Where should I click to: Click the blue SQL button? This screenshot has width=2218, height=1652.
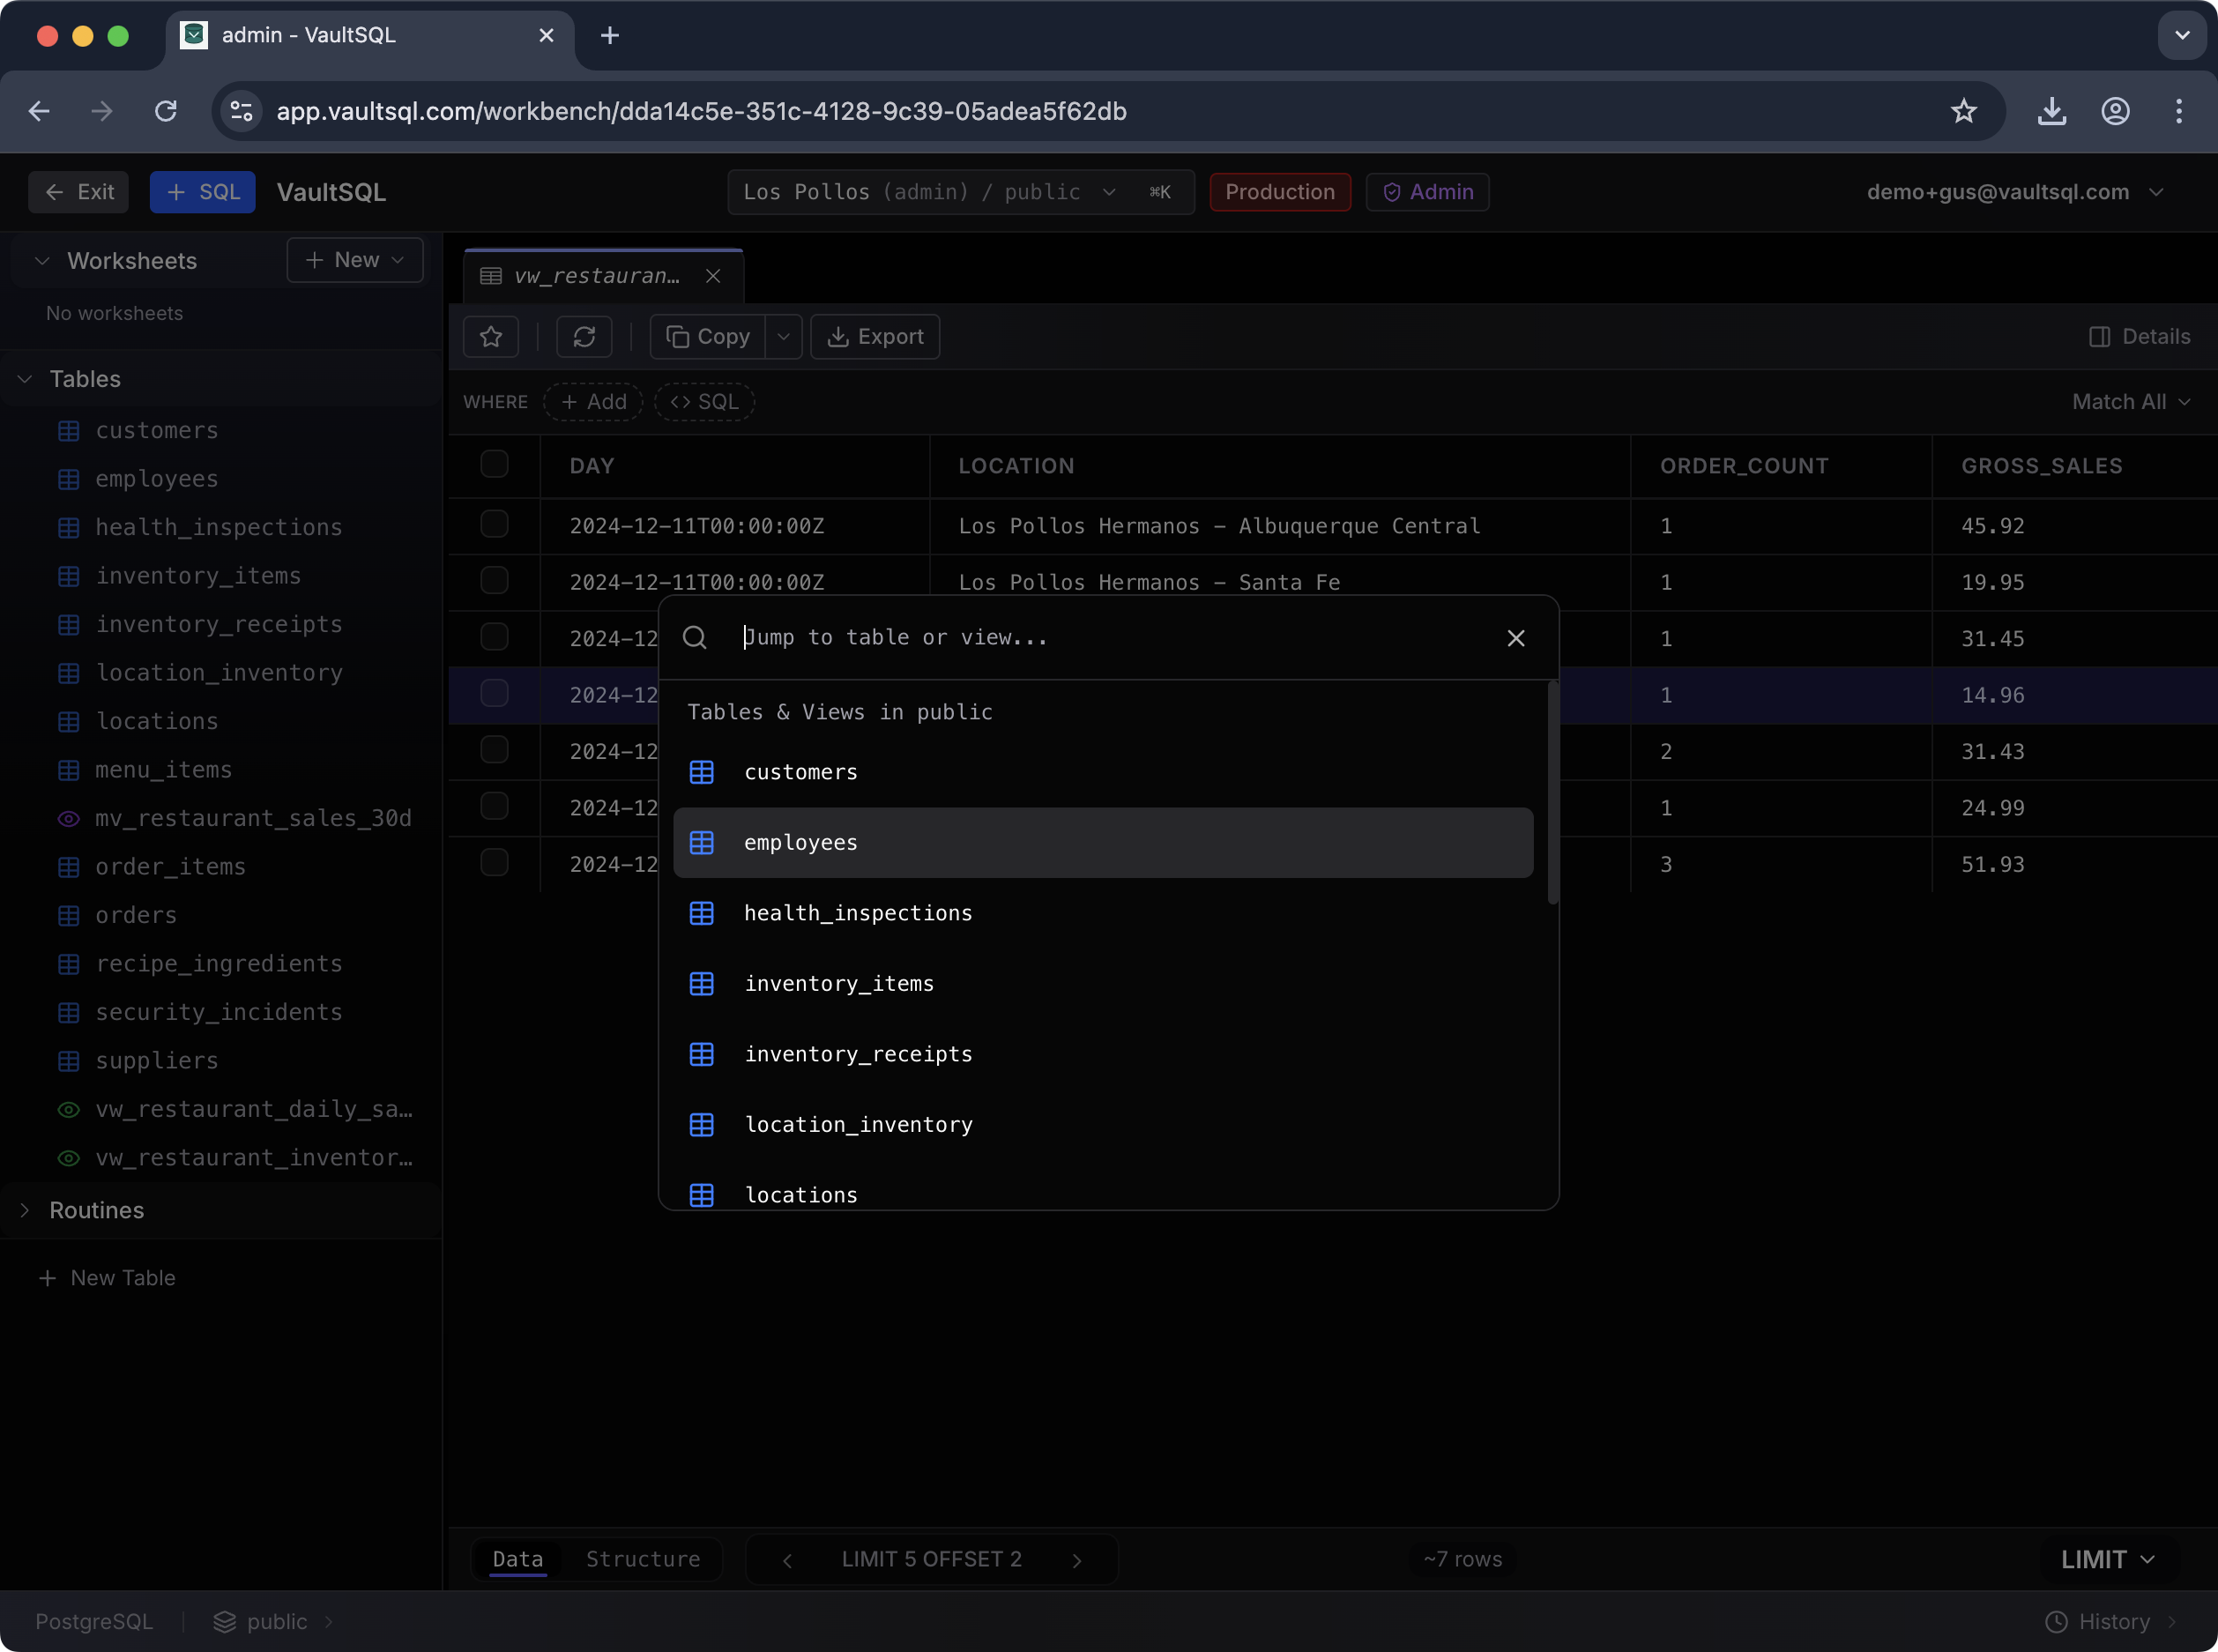coord(203,192)
